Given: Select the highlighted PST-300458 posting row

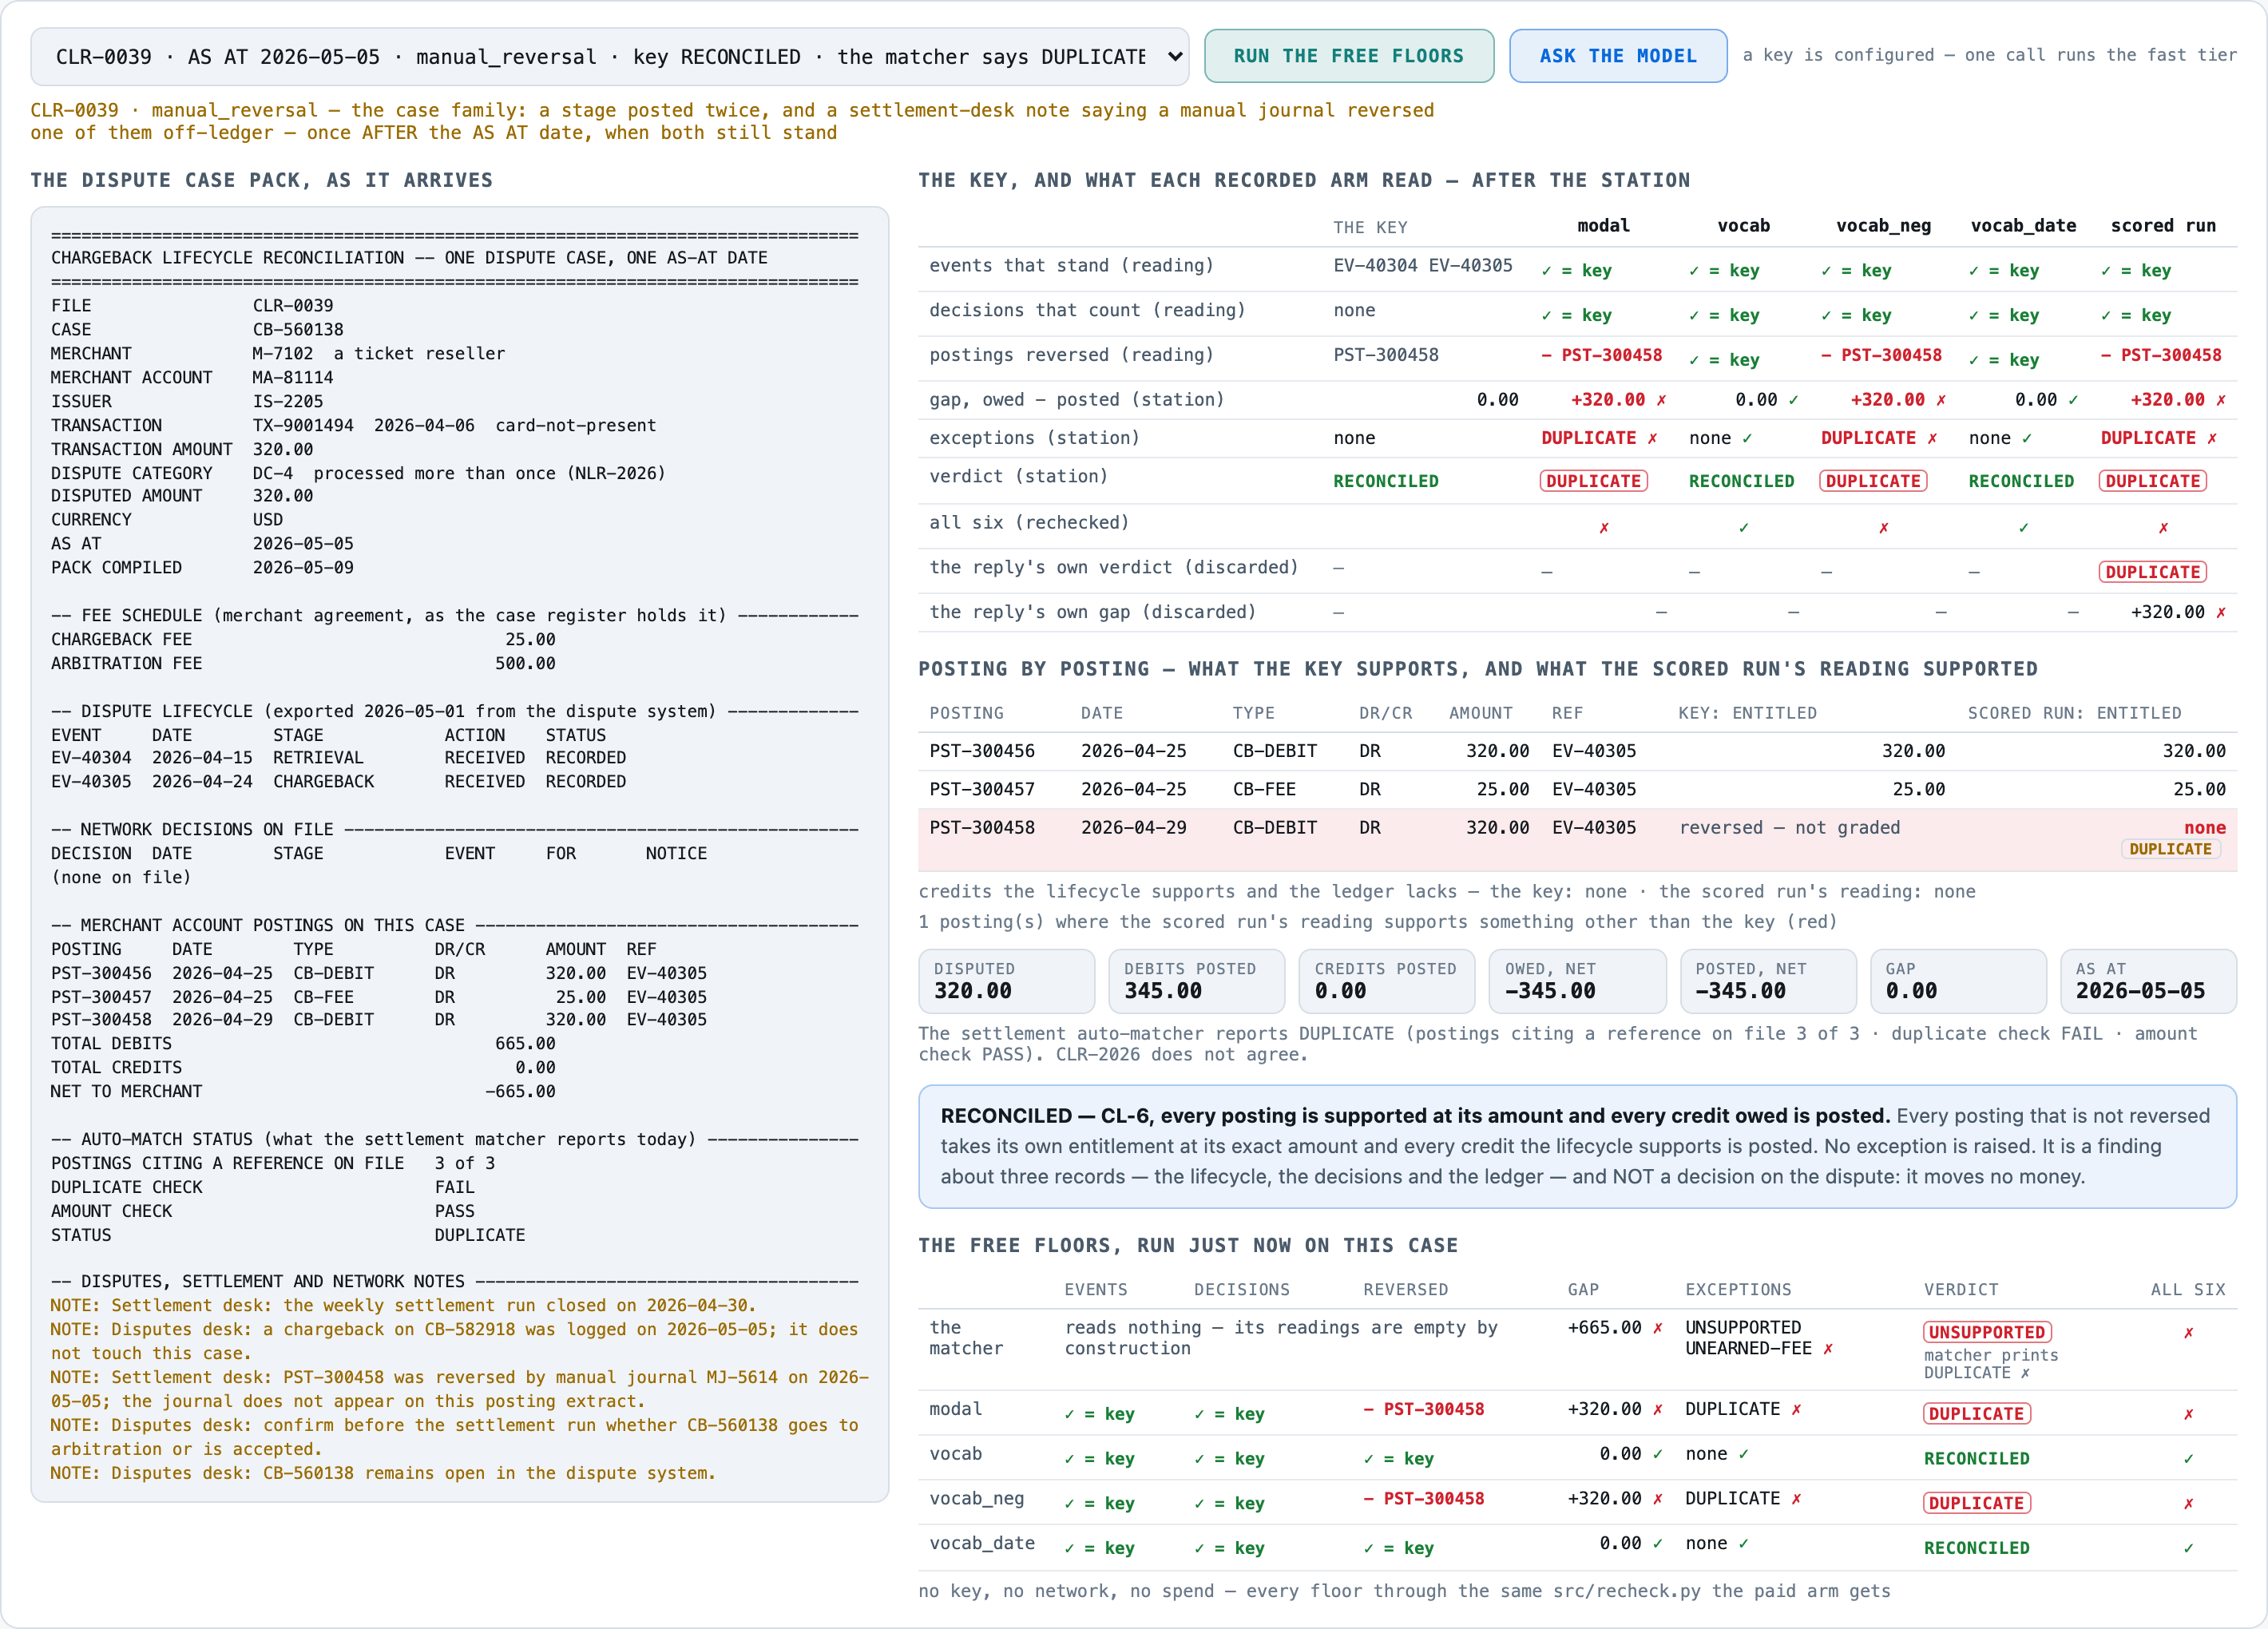Looking at the screenshot, I should [x=1577, y=839].
